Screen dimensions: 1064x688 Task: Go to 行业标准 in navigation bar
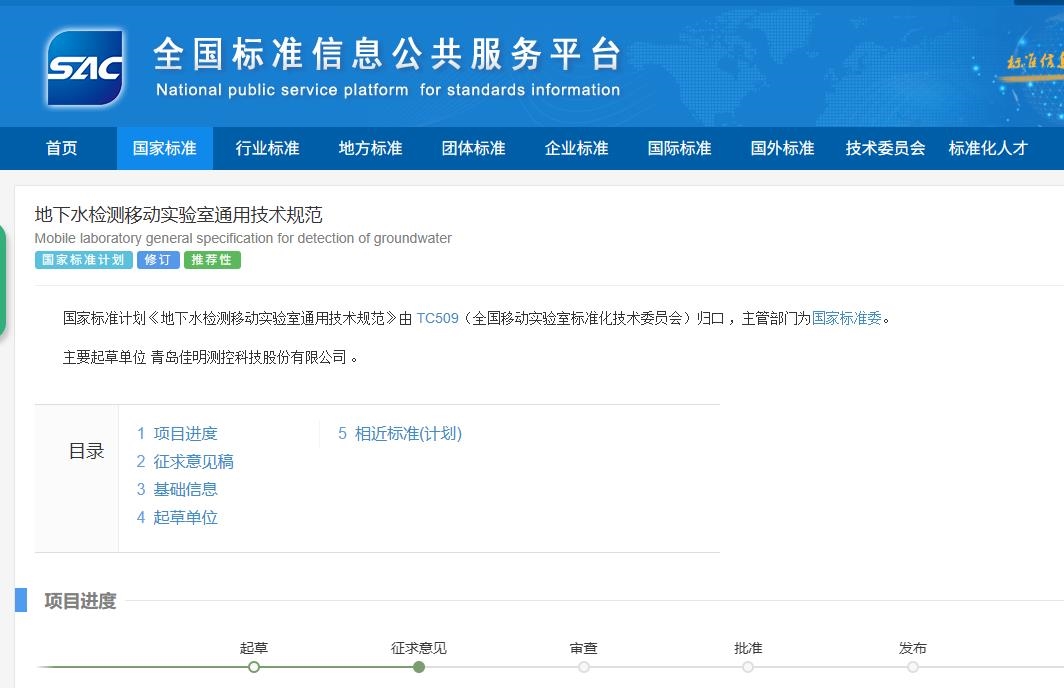coord(268,148)
